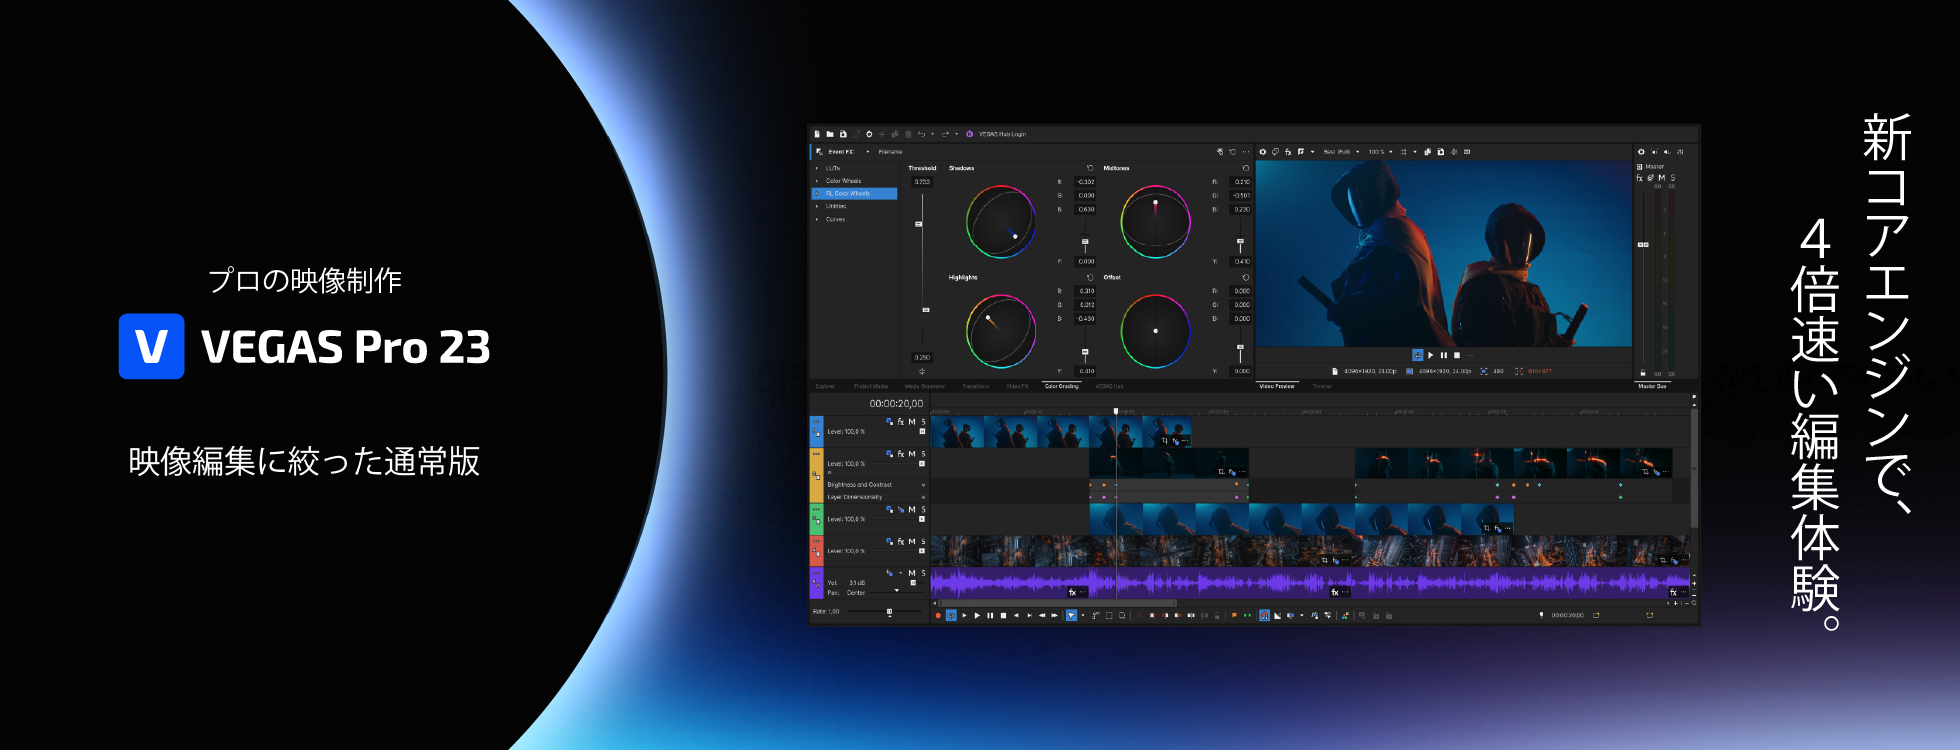Click the crop icon on the first track clip

pos(1164,441)
